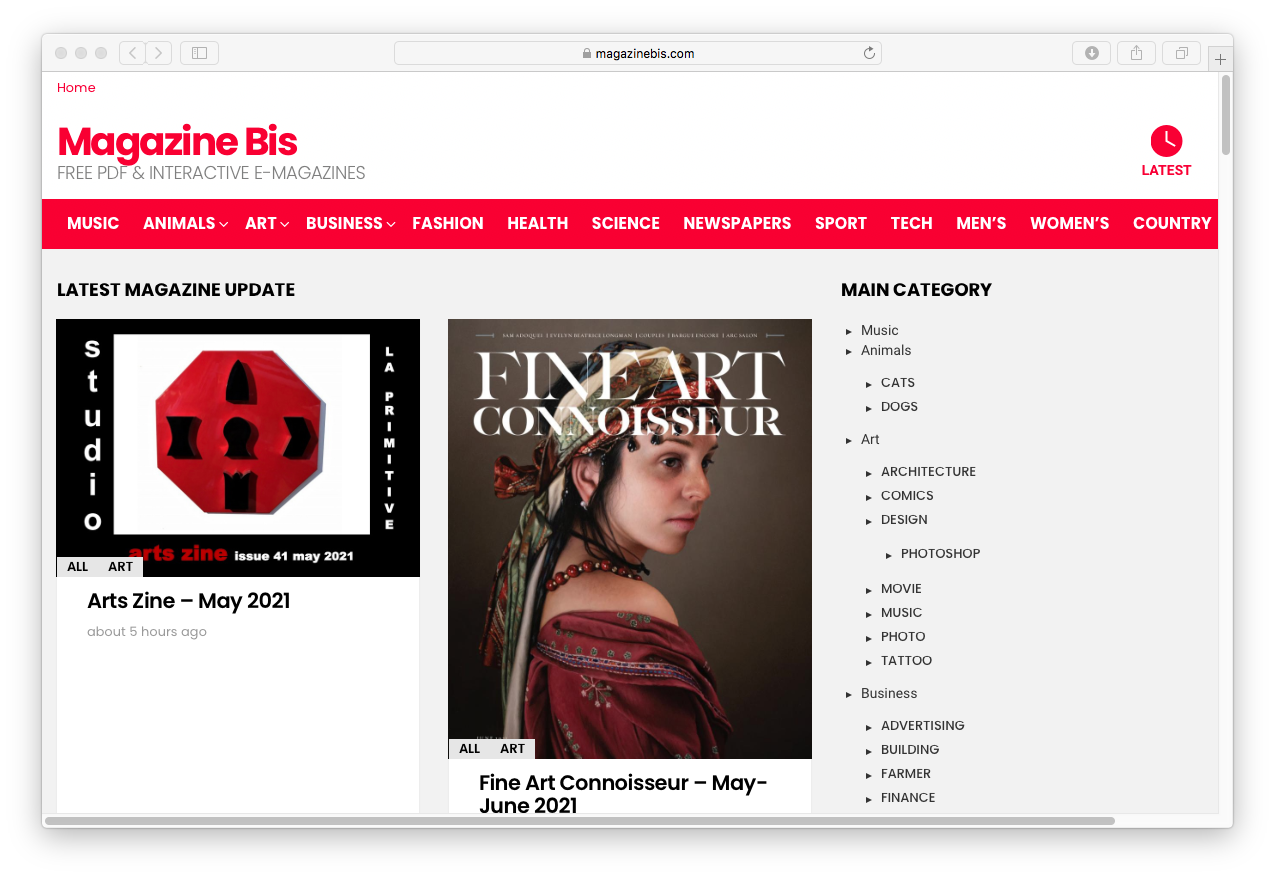
Task: Click ALL tag on Fine Art Connoisseur
Action: click(x=470, y=749)
